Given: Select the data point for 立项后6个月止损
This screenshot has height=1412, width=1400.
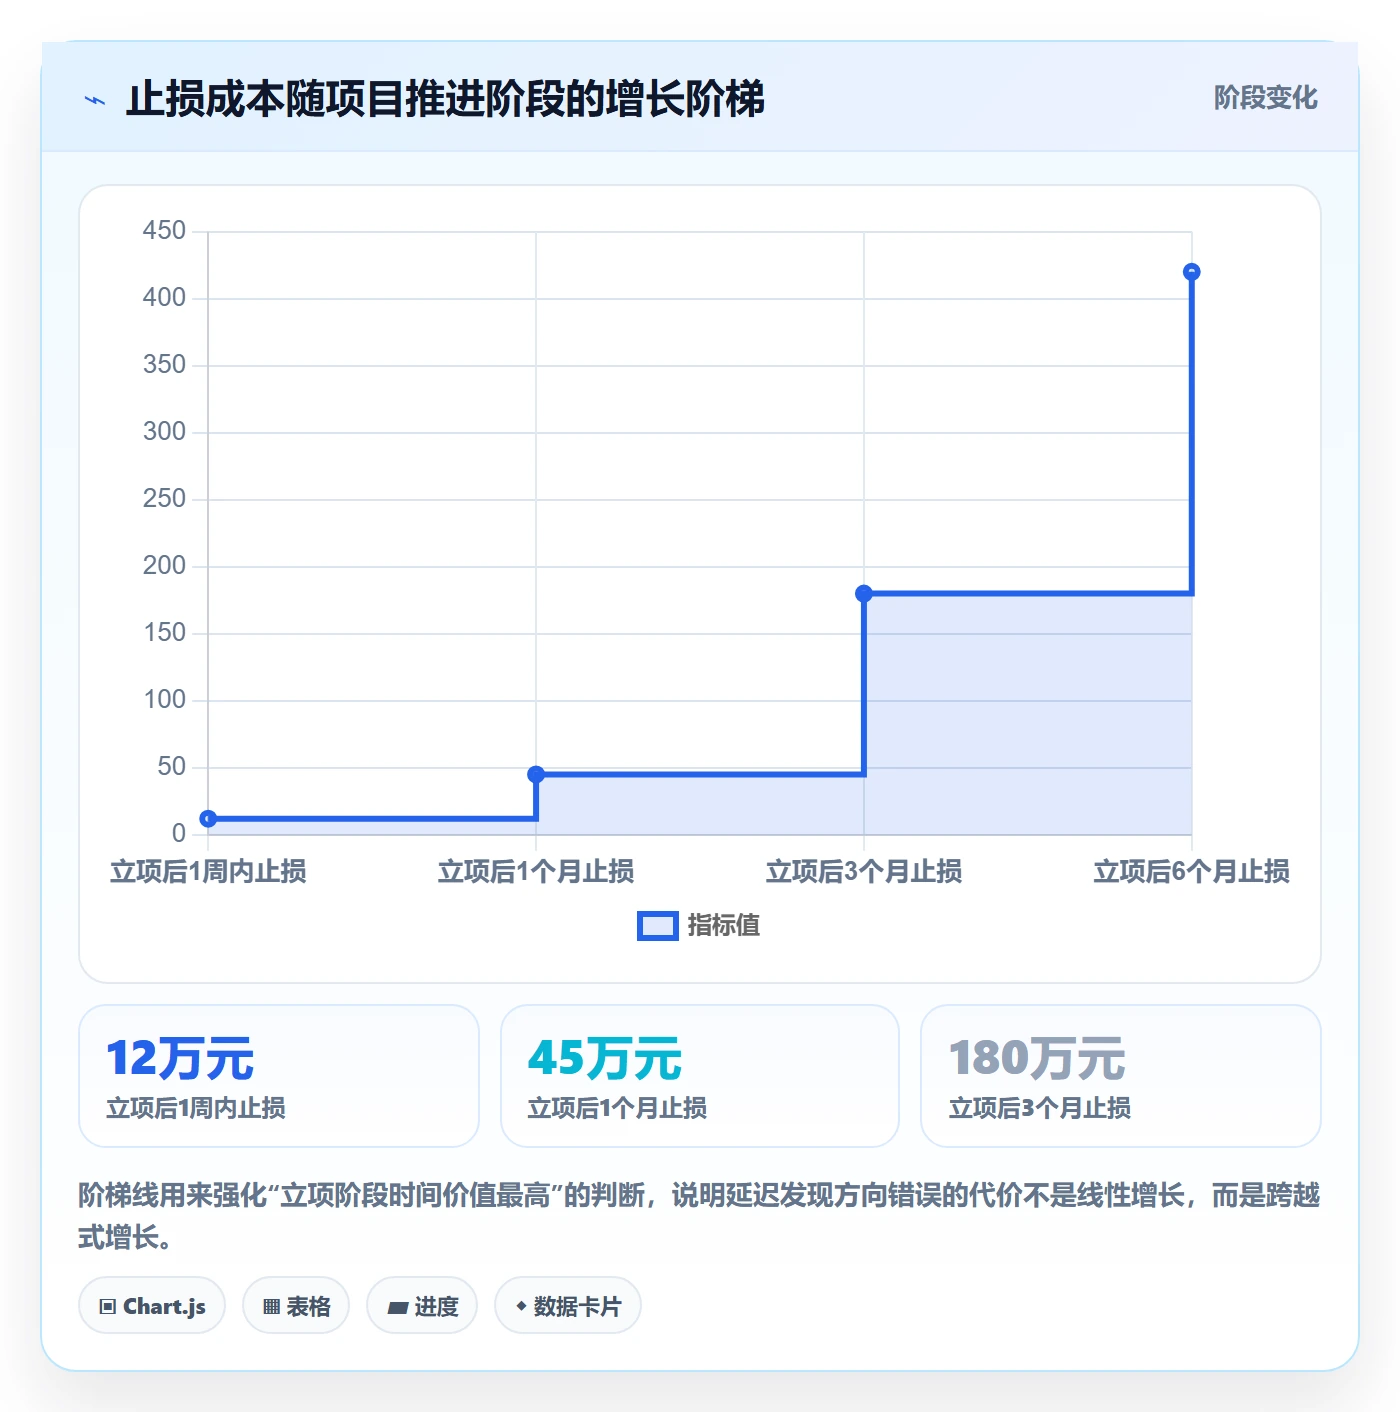Looking at the screenshot, I should 1191,272.
